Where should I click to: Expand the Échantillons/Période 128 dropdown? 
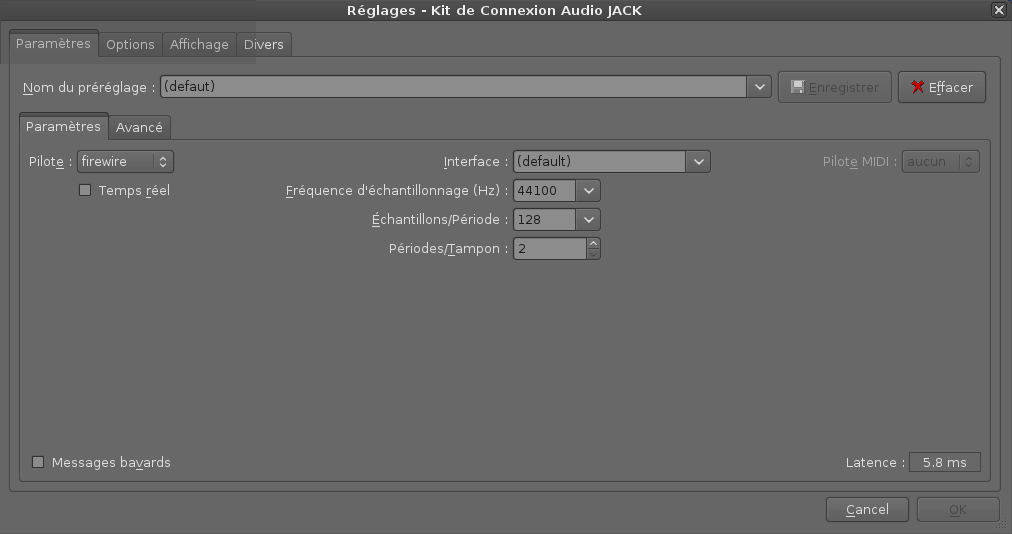coord(588,220)
